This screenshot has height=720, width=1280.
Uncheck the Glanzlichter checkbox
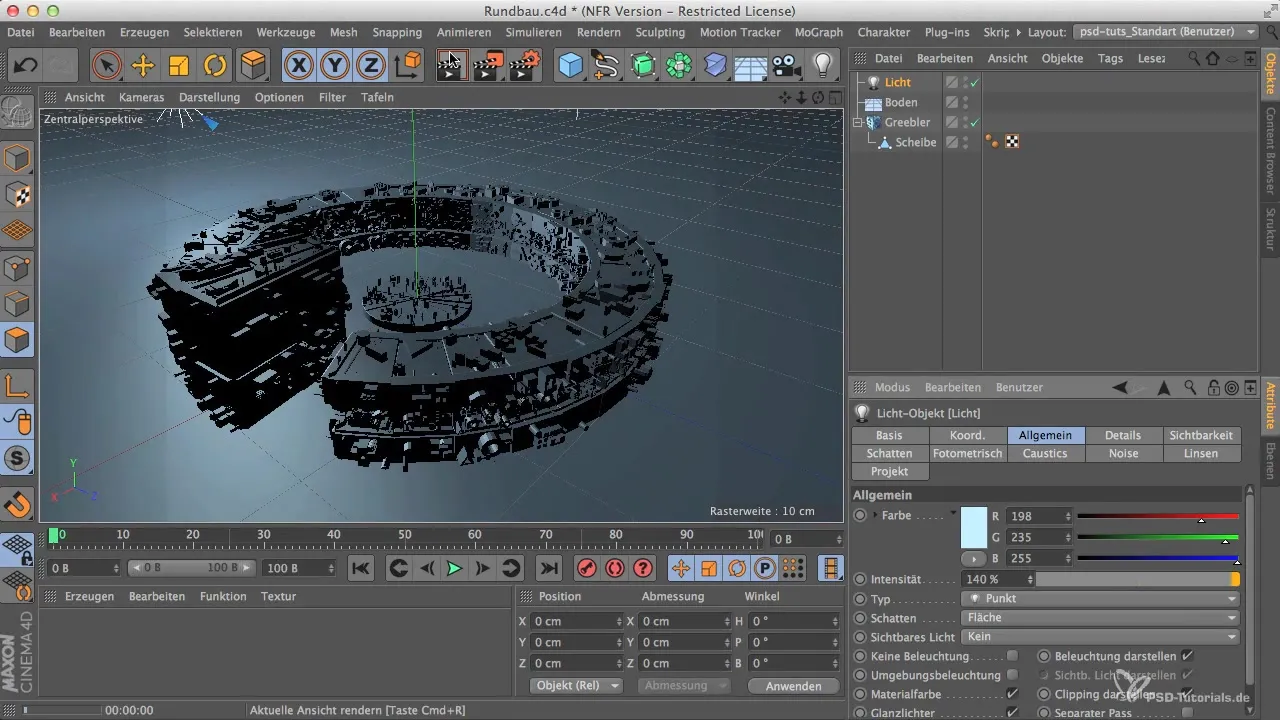point(1013,713)
